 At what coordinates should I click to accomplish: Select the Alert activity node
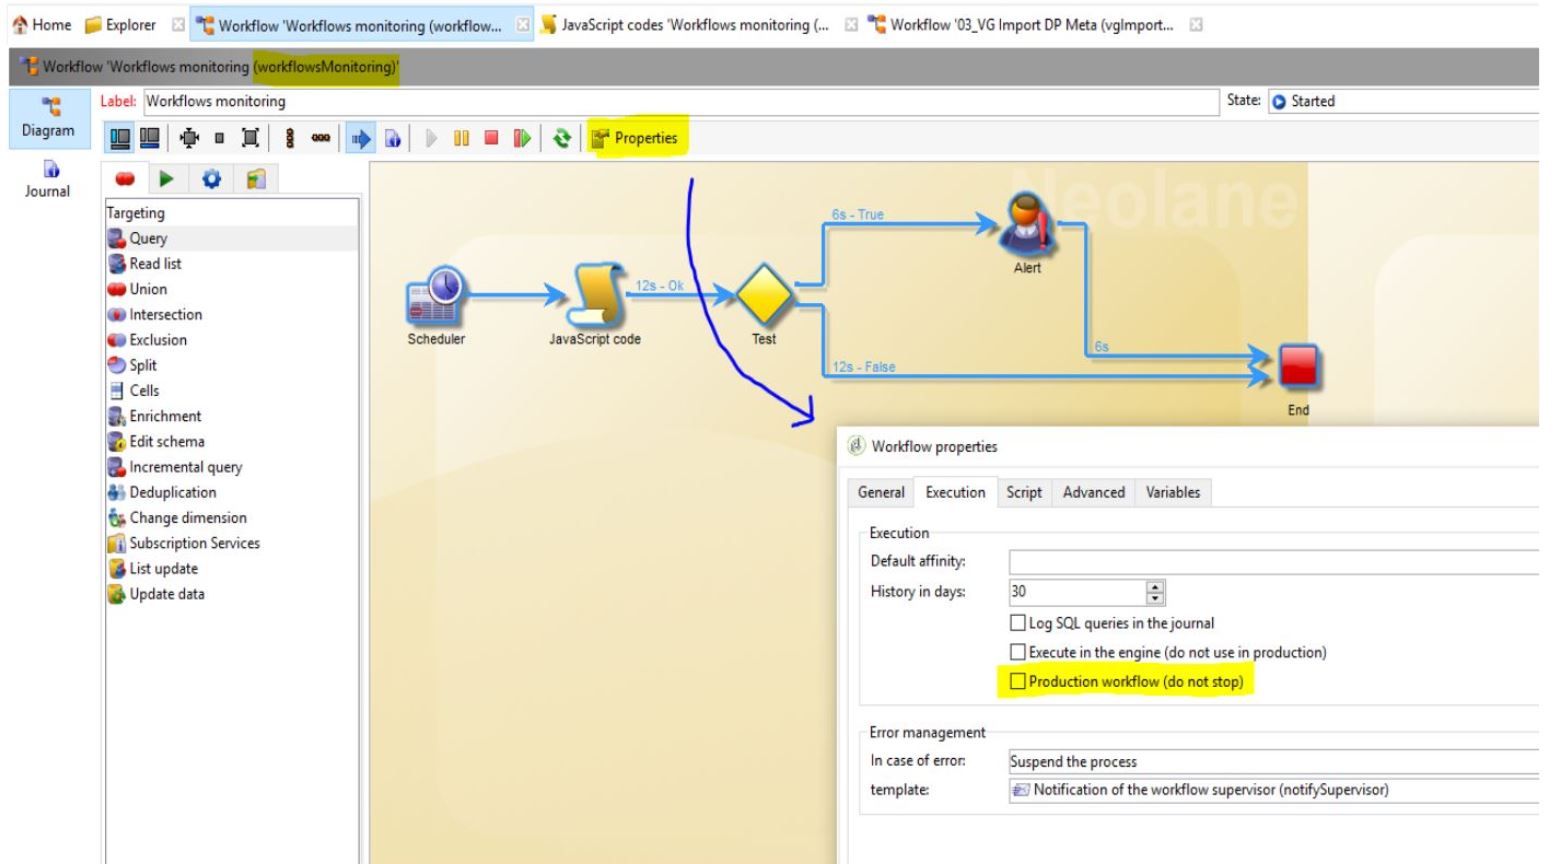pyautogui.click(x=1027, y=226)
